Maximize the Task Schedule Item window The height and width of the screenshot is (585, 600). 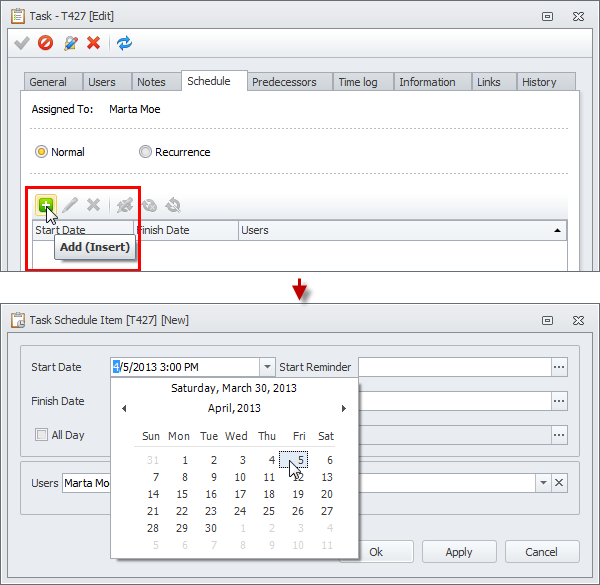(x=548, y=320)
